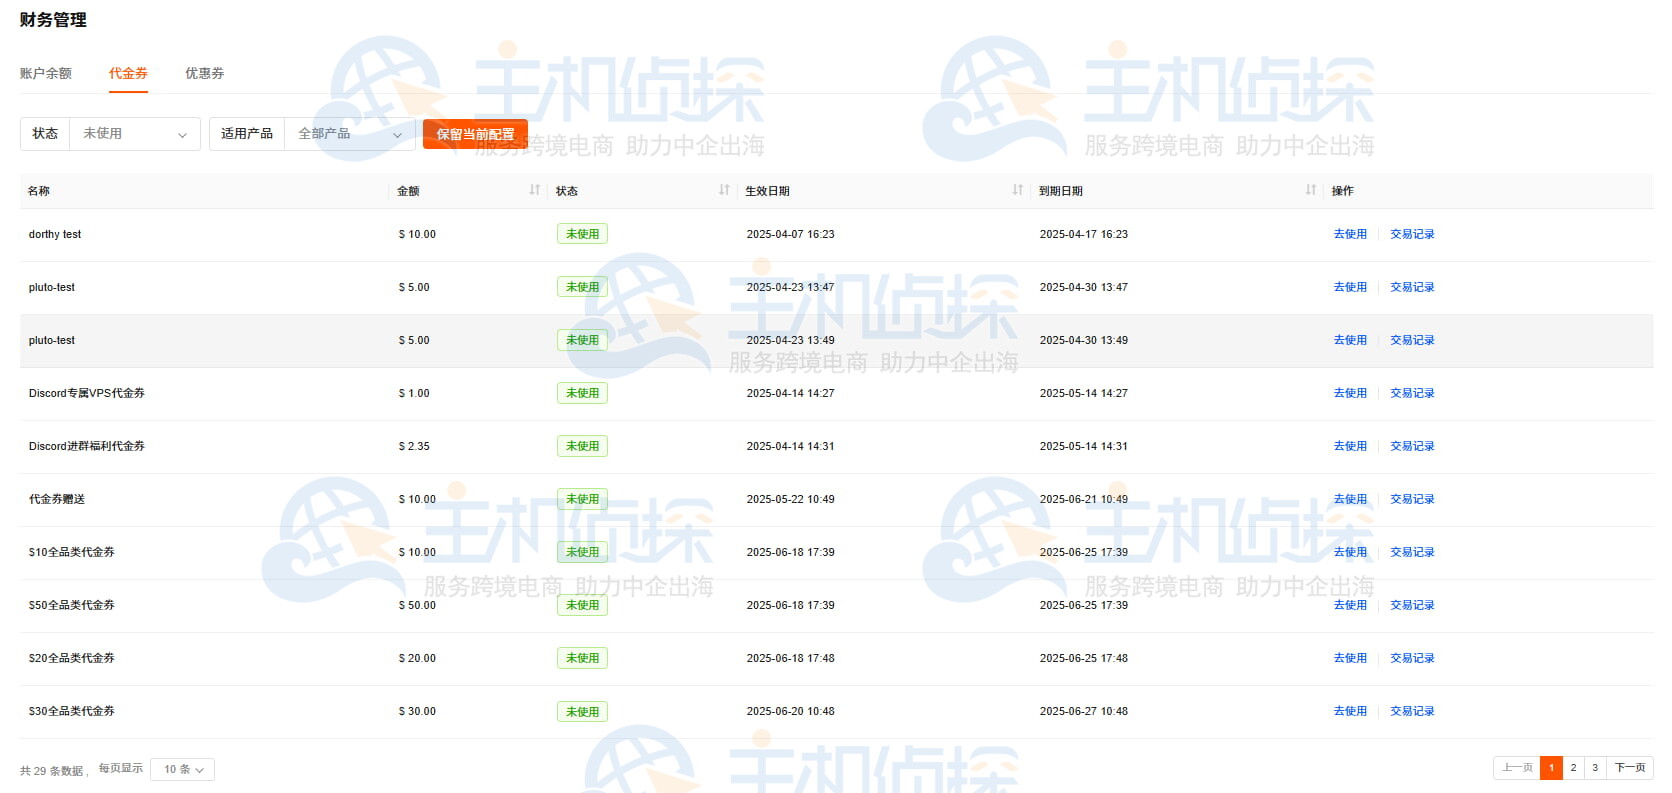Jump to page 3 in pagination

click(x=1595, y=768)
